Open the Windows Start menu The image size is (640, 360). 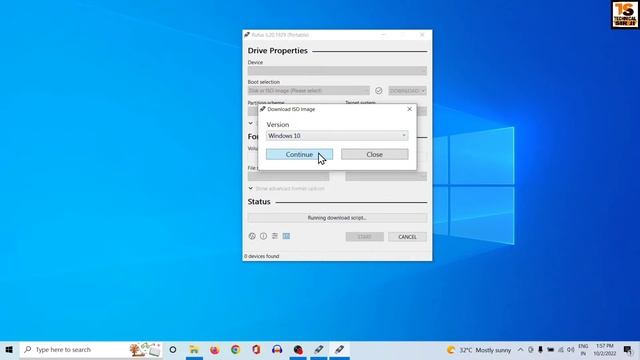9,350
